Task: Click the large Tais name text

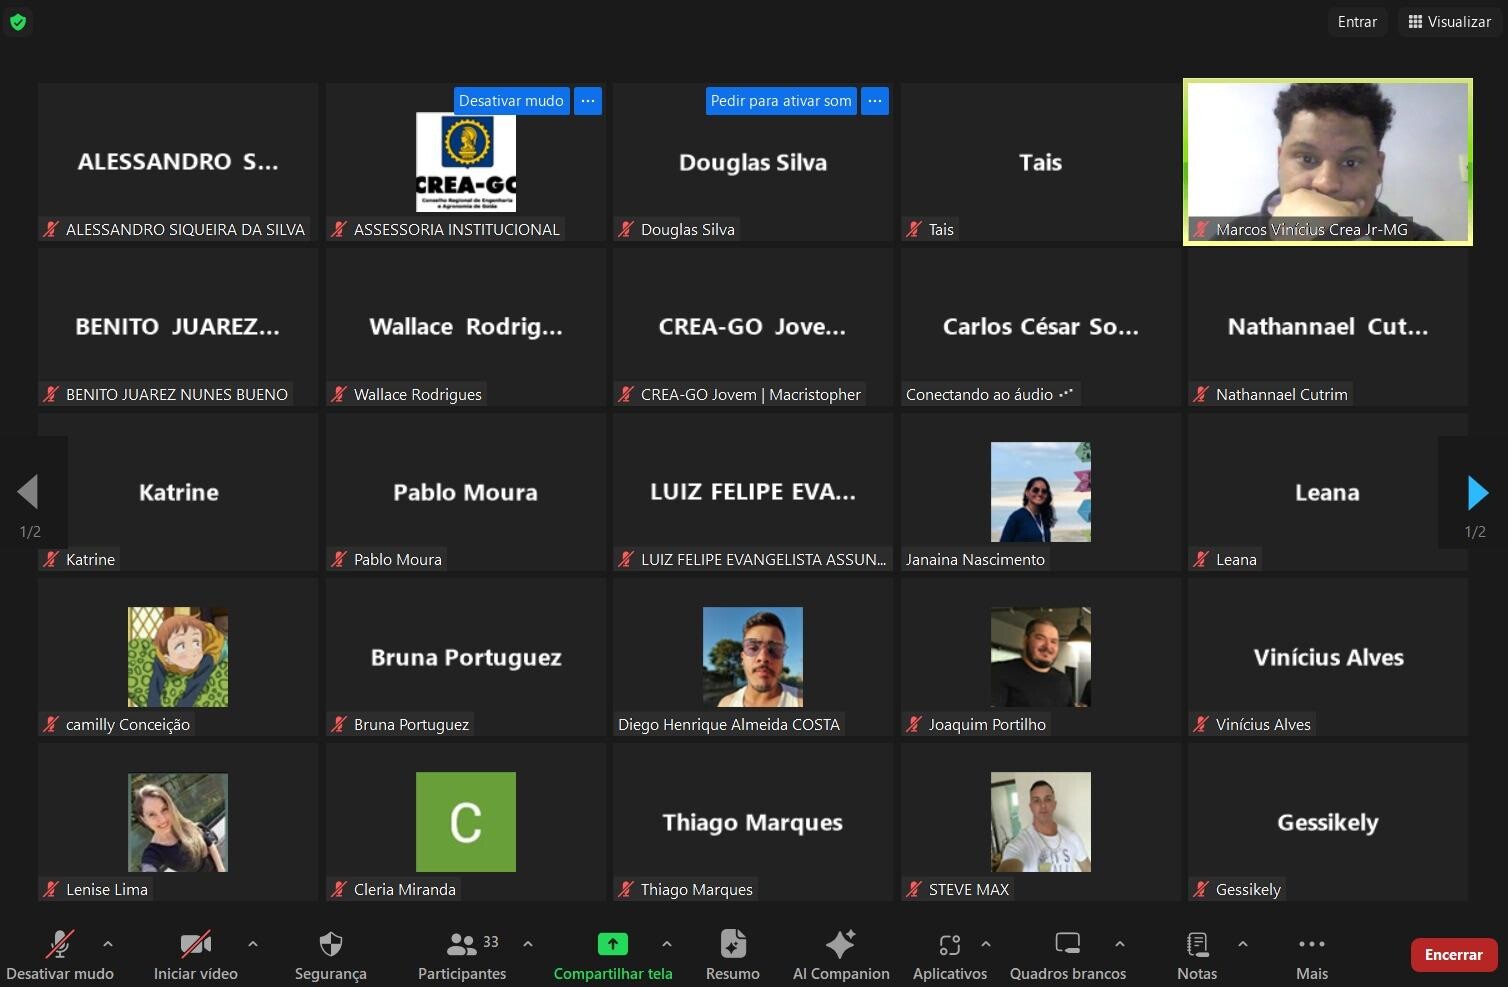Action: click(1040, 162)
